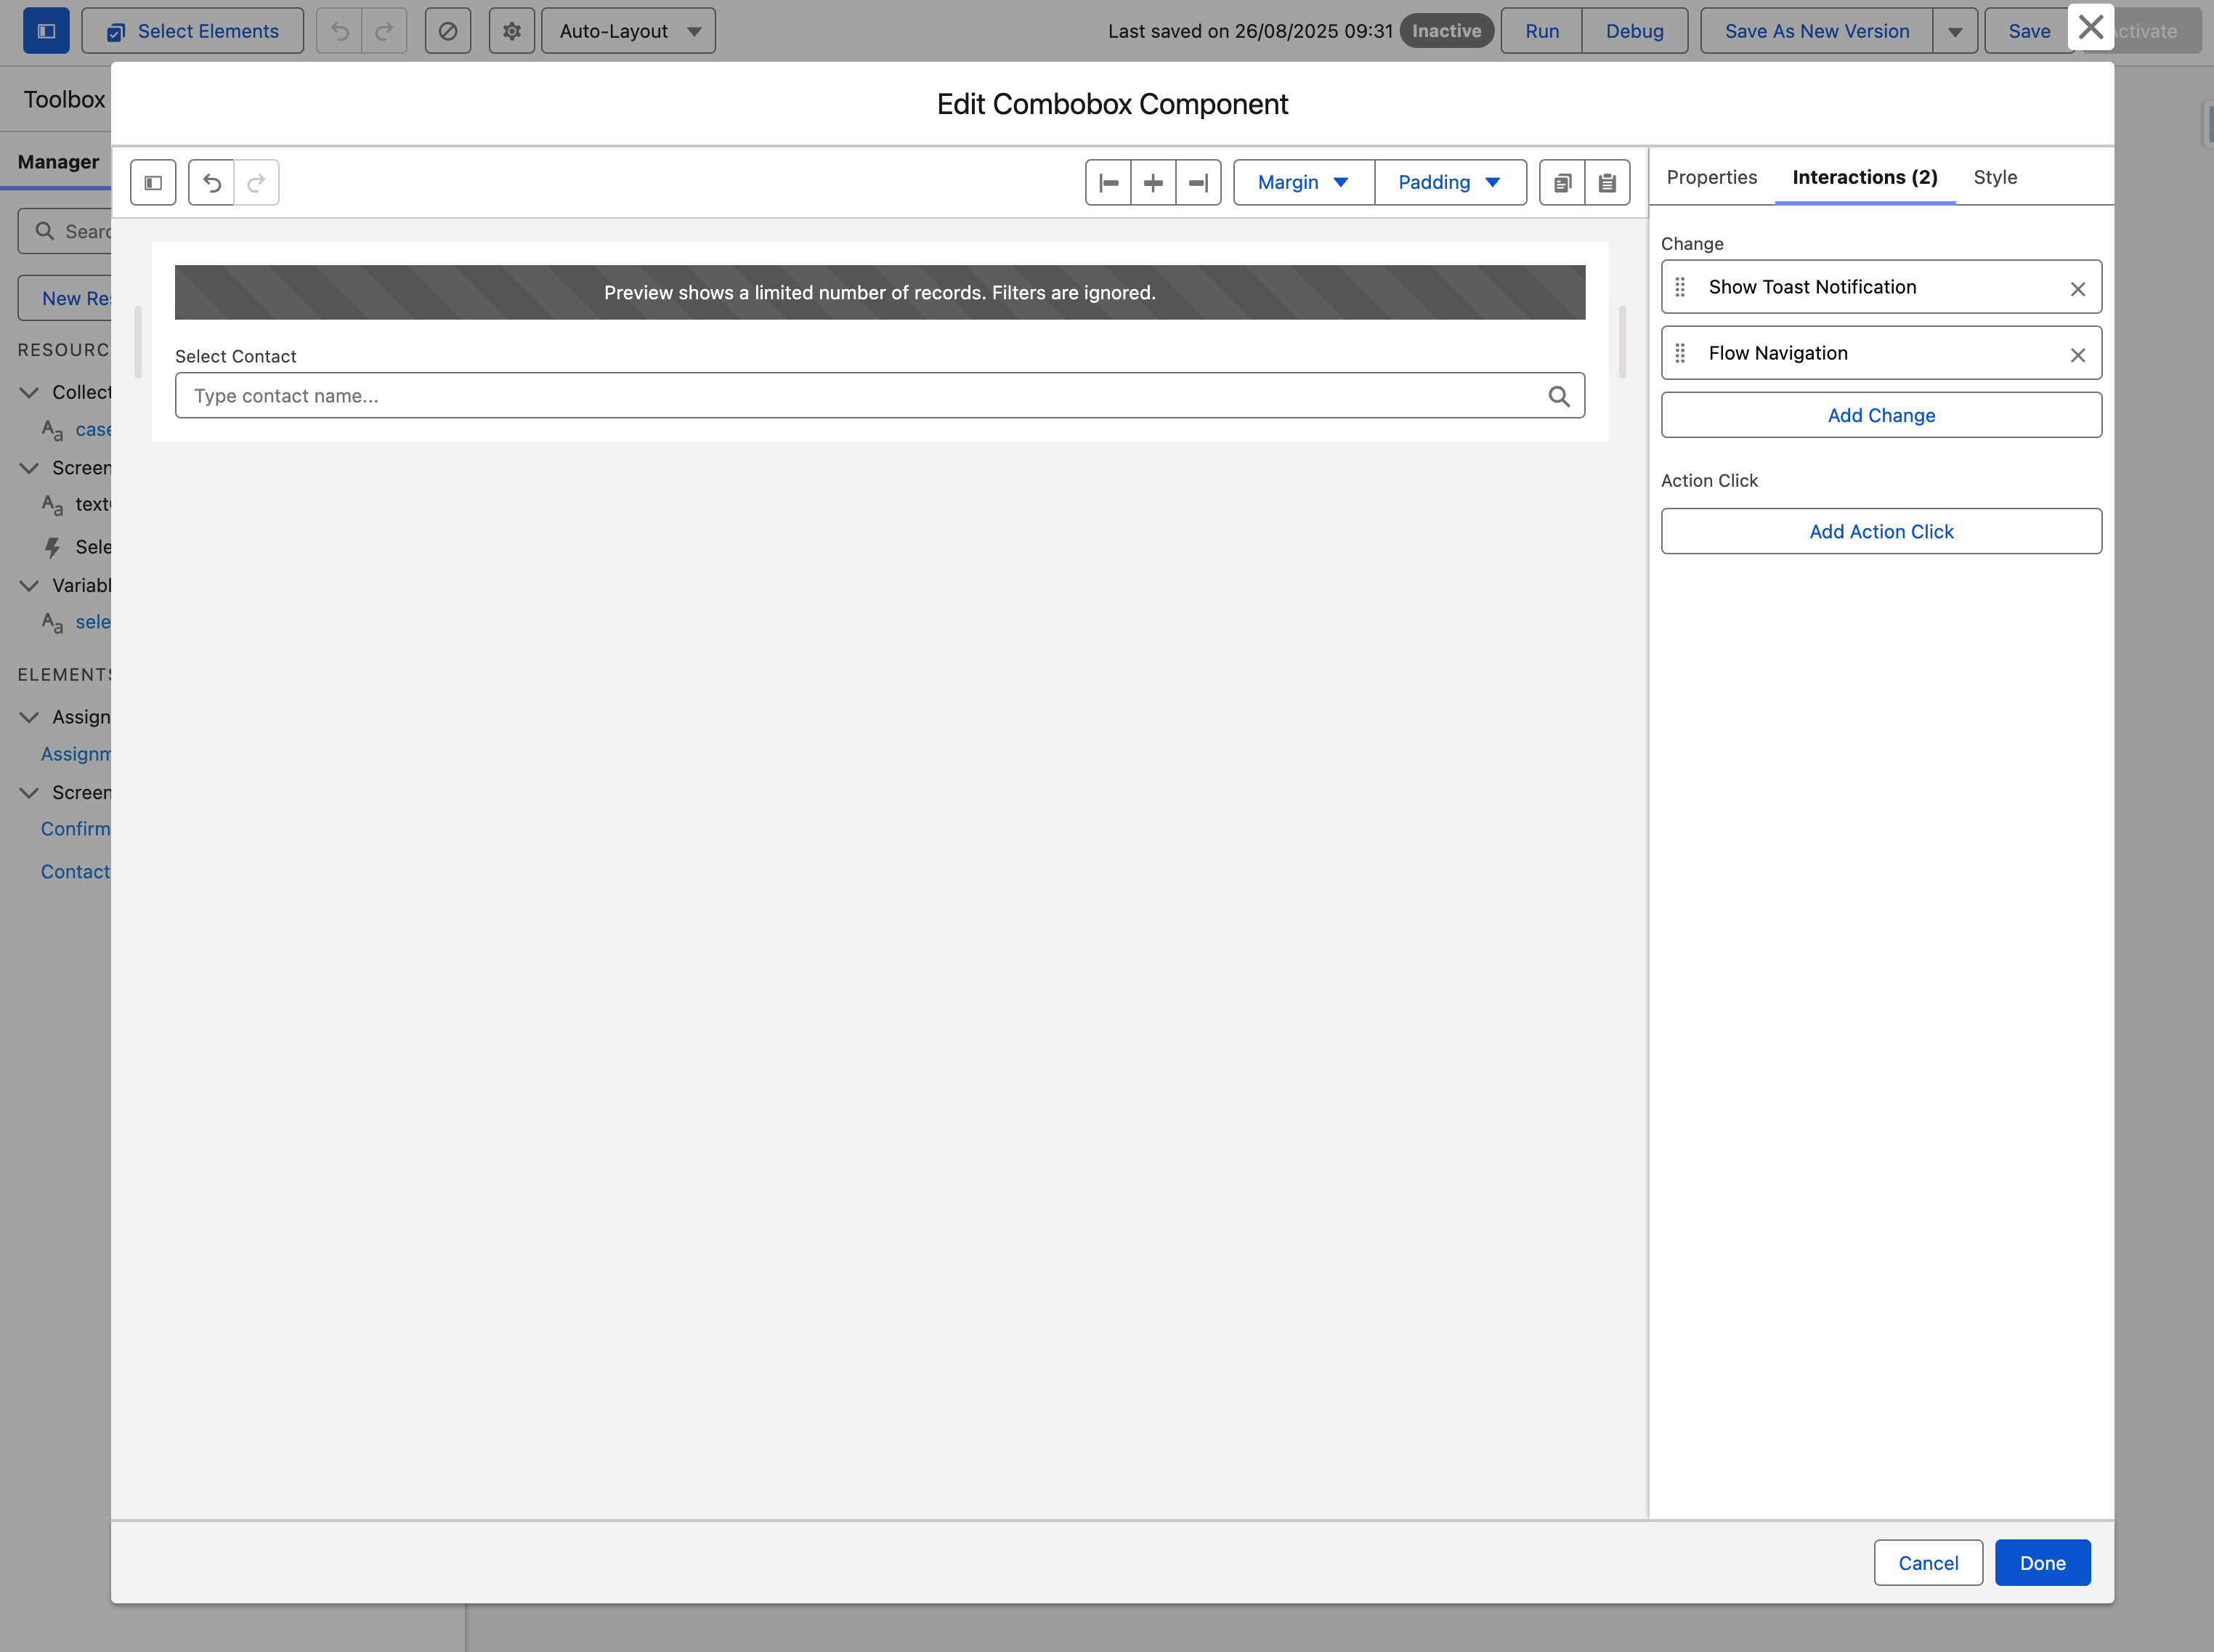This screenshot has width=2214, height=1652.
Task: Open the Padding dropdown
Action: pos(1449,183)
